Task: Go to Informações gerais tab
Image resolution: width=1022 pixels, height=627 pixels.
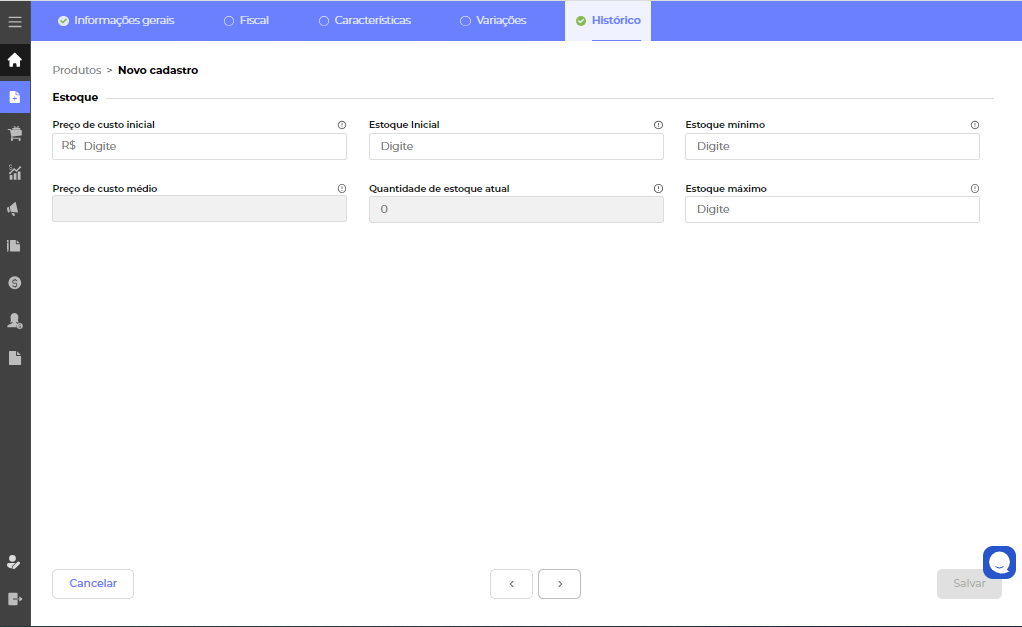Action: point(116,20)
